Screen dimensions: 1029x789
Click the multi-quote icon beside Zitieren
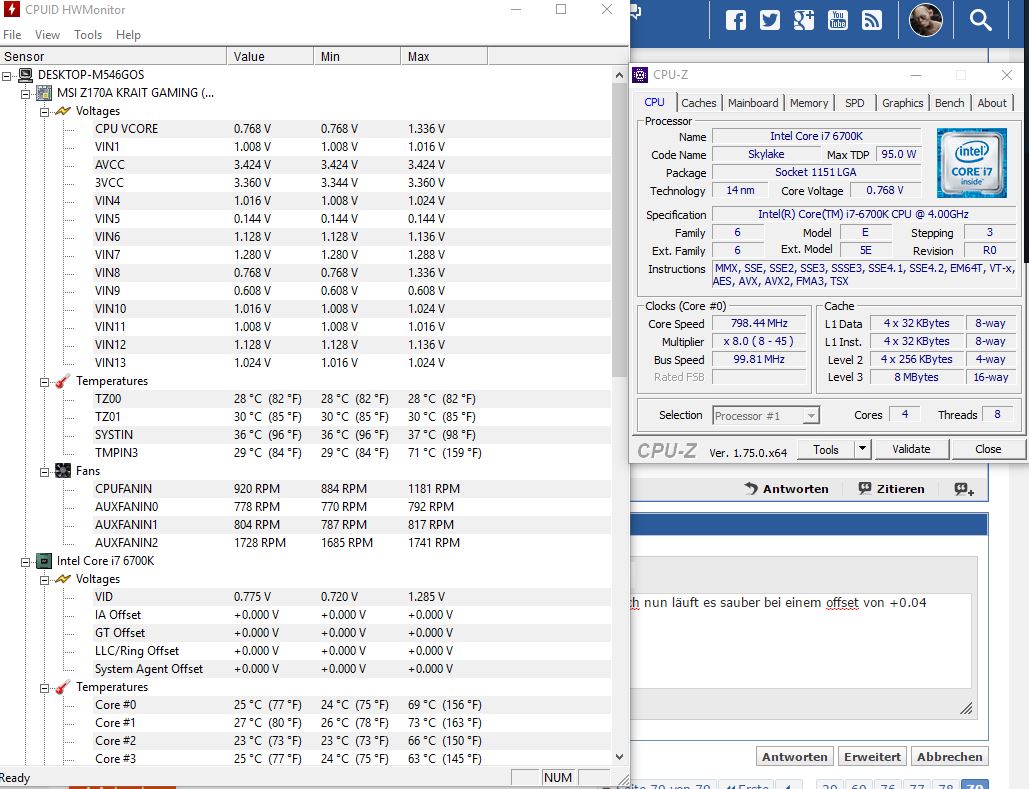[964, 489]
